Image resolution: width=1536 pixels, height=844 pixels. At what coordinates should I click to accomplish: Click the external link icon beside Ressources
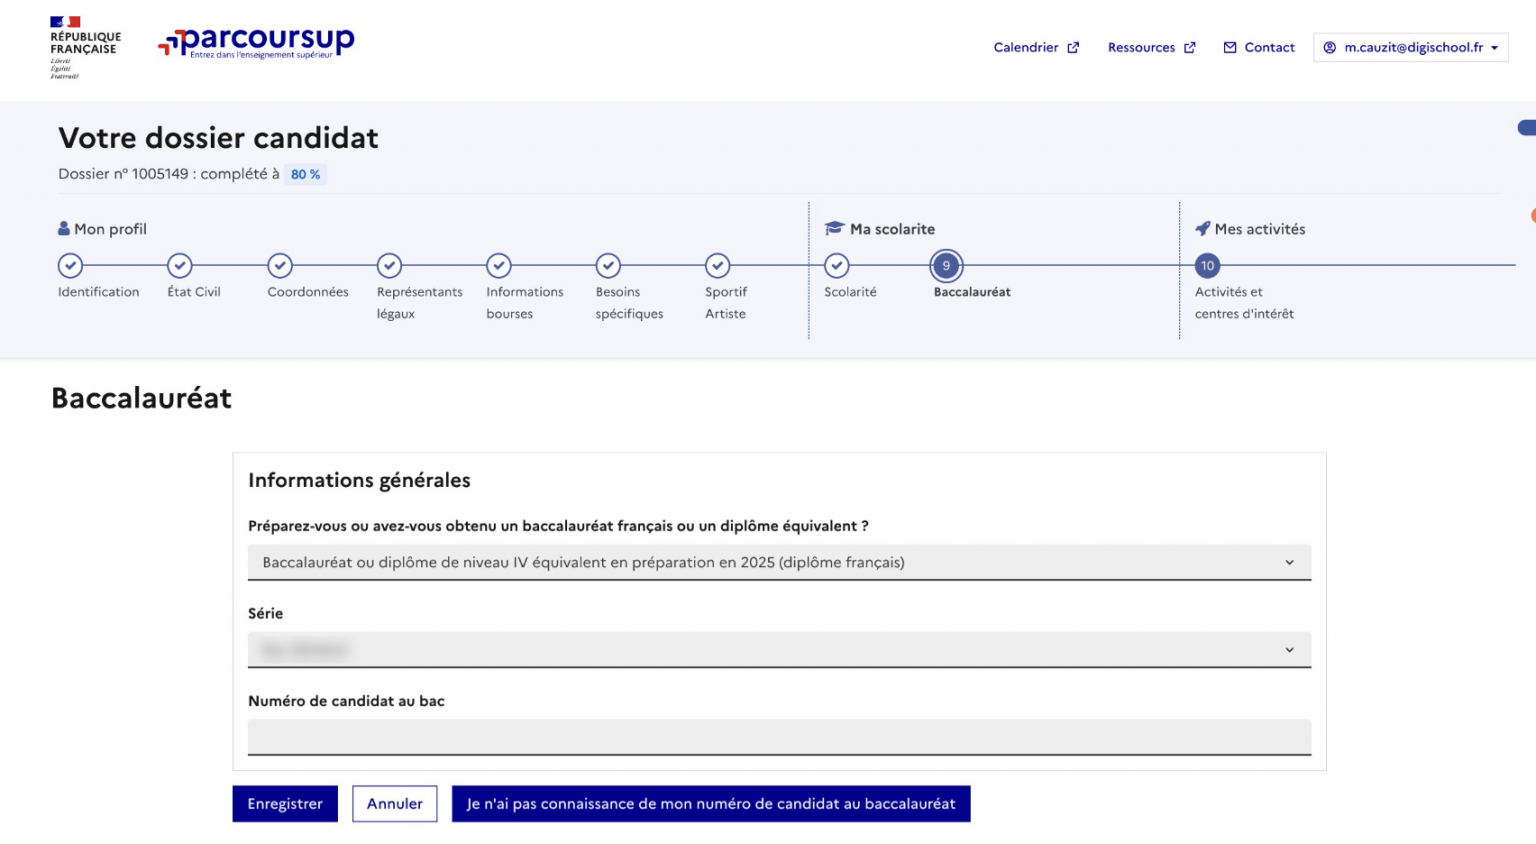pos(1189,47)
